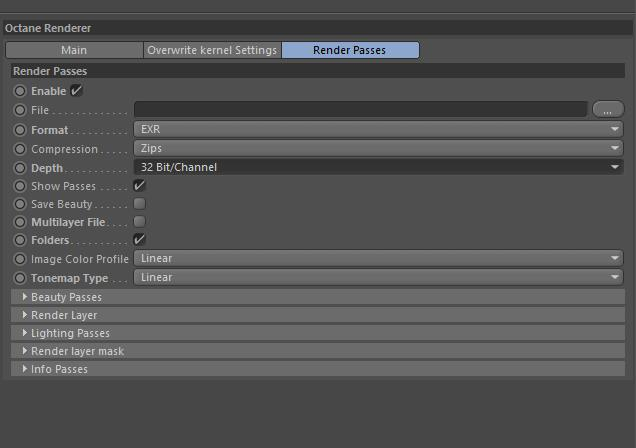Click the animation dot beside Enable
Screen dimensions: 636x448
click(x=20, y=91)
